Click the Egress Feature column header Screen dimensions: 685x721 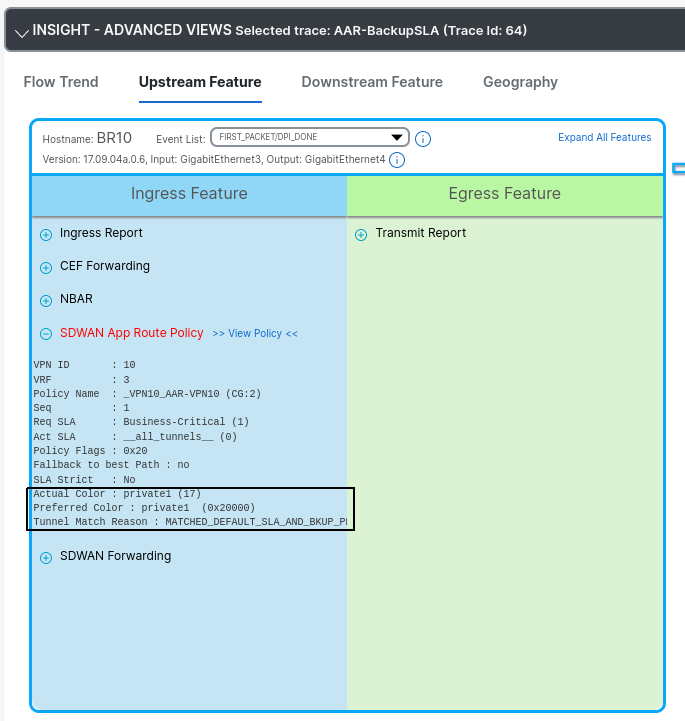click(504, 194)
